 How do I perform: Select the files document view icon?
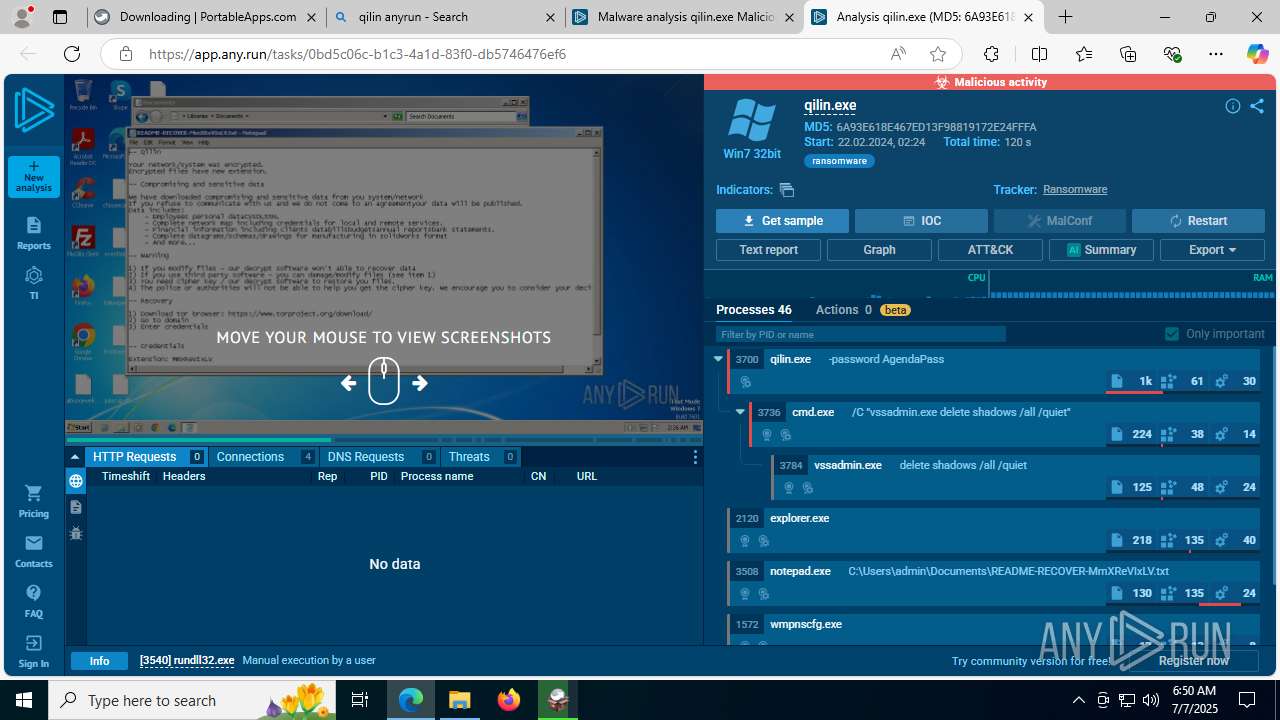click(x=76, y=508)
